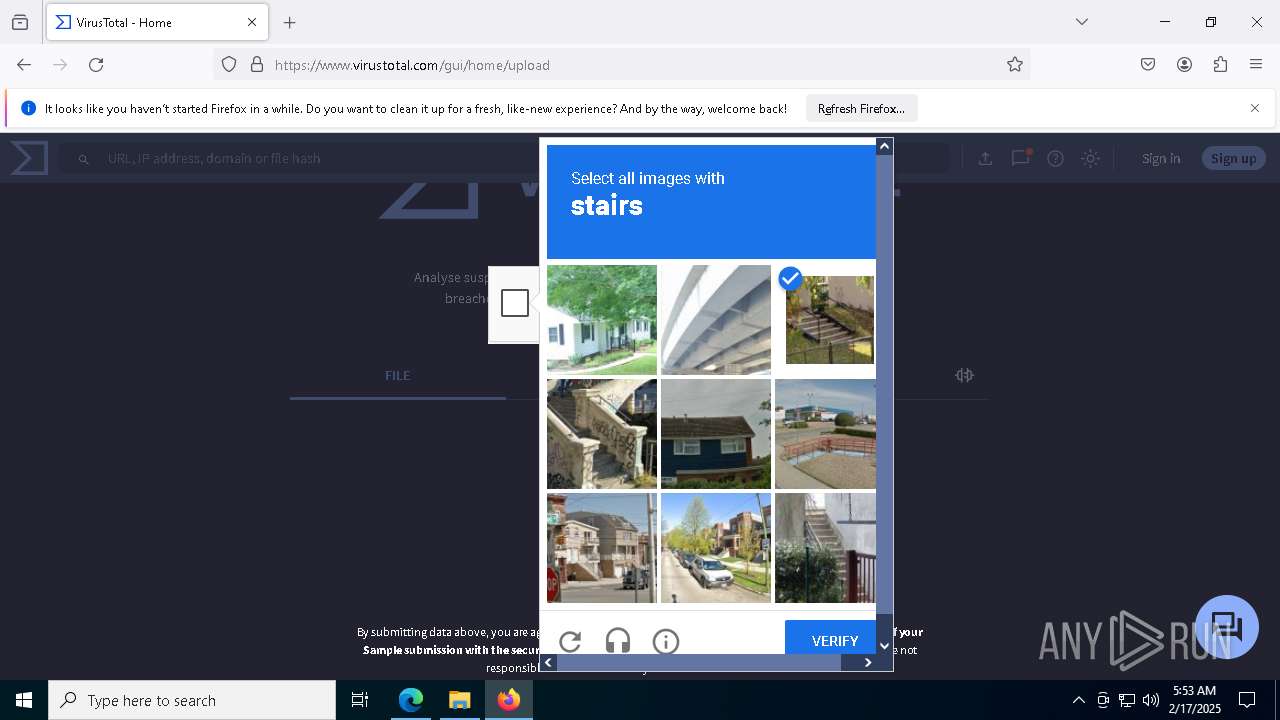Click the Firefox taskbar icon
The width and height of the screenshot is (1280, 720).
tap(509, 700)
